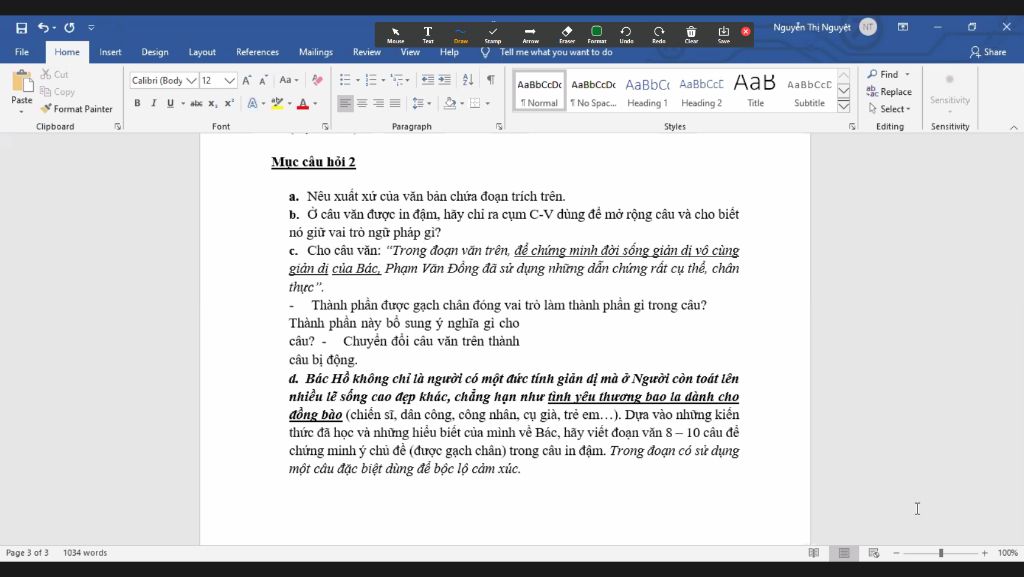Image resolution: width=1024 pixels, height=577 pixels.
Task: Apply superscript formatting
Action: [229, 103]
